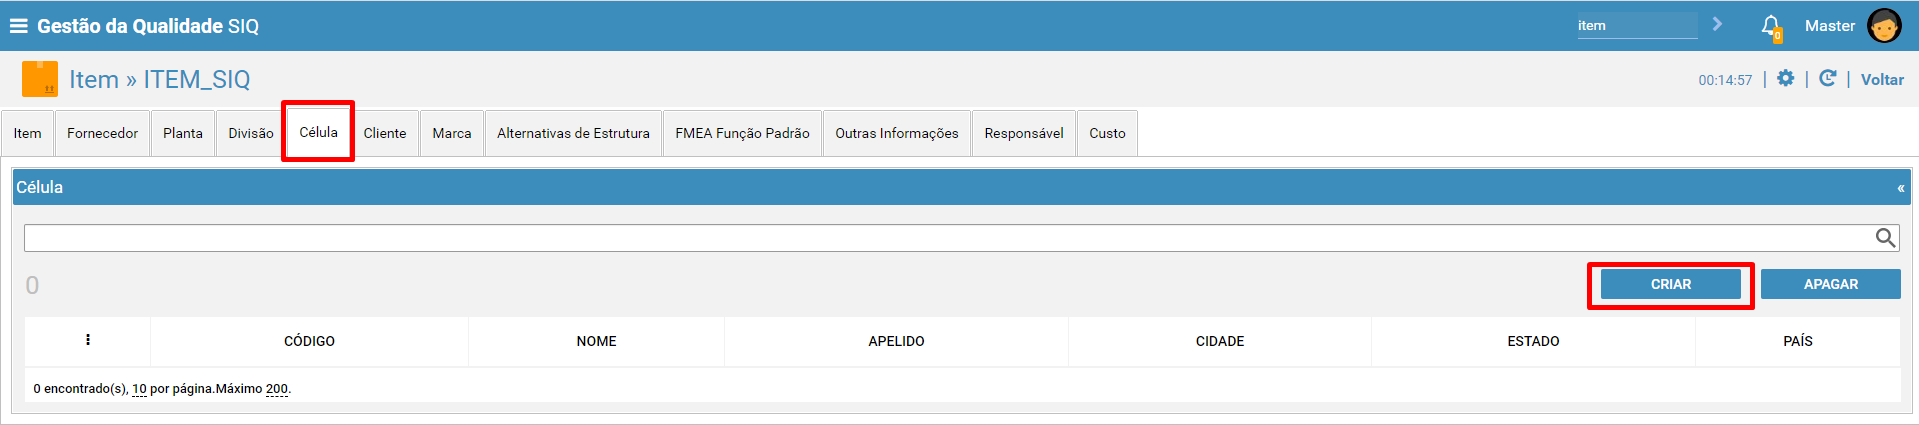Click the Voltar link
This screenshot has width=1919, height=425.
1882,80
